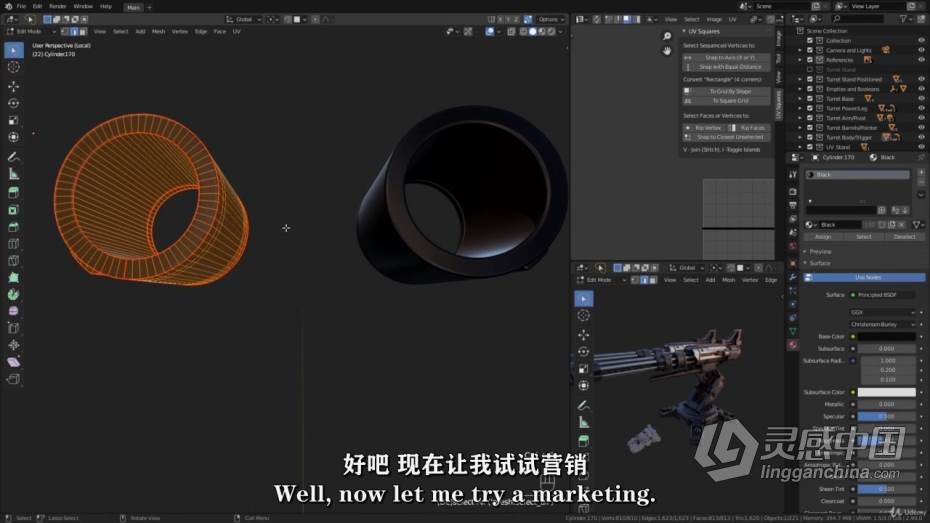Select the Knife tool
This screenshot has width=930, height=523.
click(14, 260)
